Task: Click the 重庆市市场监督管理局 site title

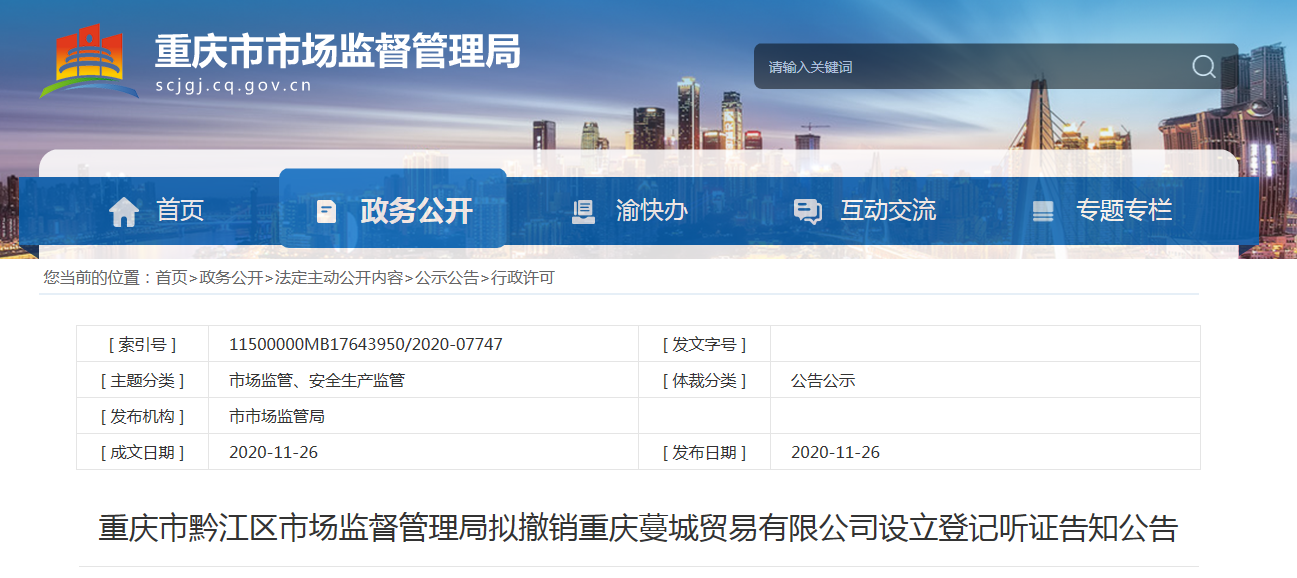Action: click(x=339, y=50)
